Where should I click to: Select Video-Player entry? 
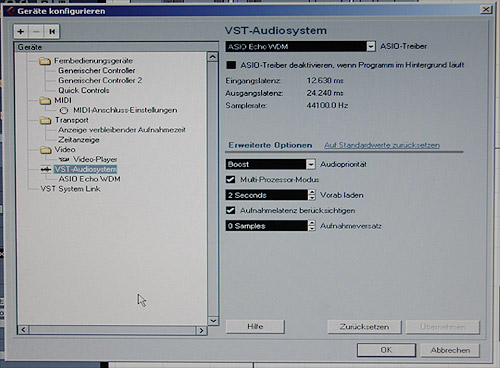point(95,159)
